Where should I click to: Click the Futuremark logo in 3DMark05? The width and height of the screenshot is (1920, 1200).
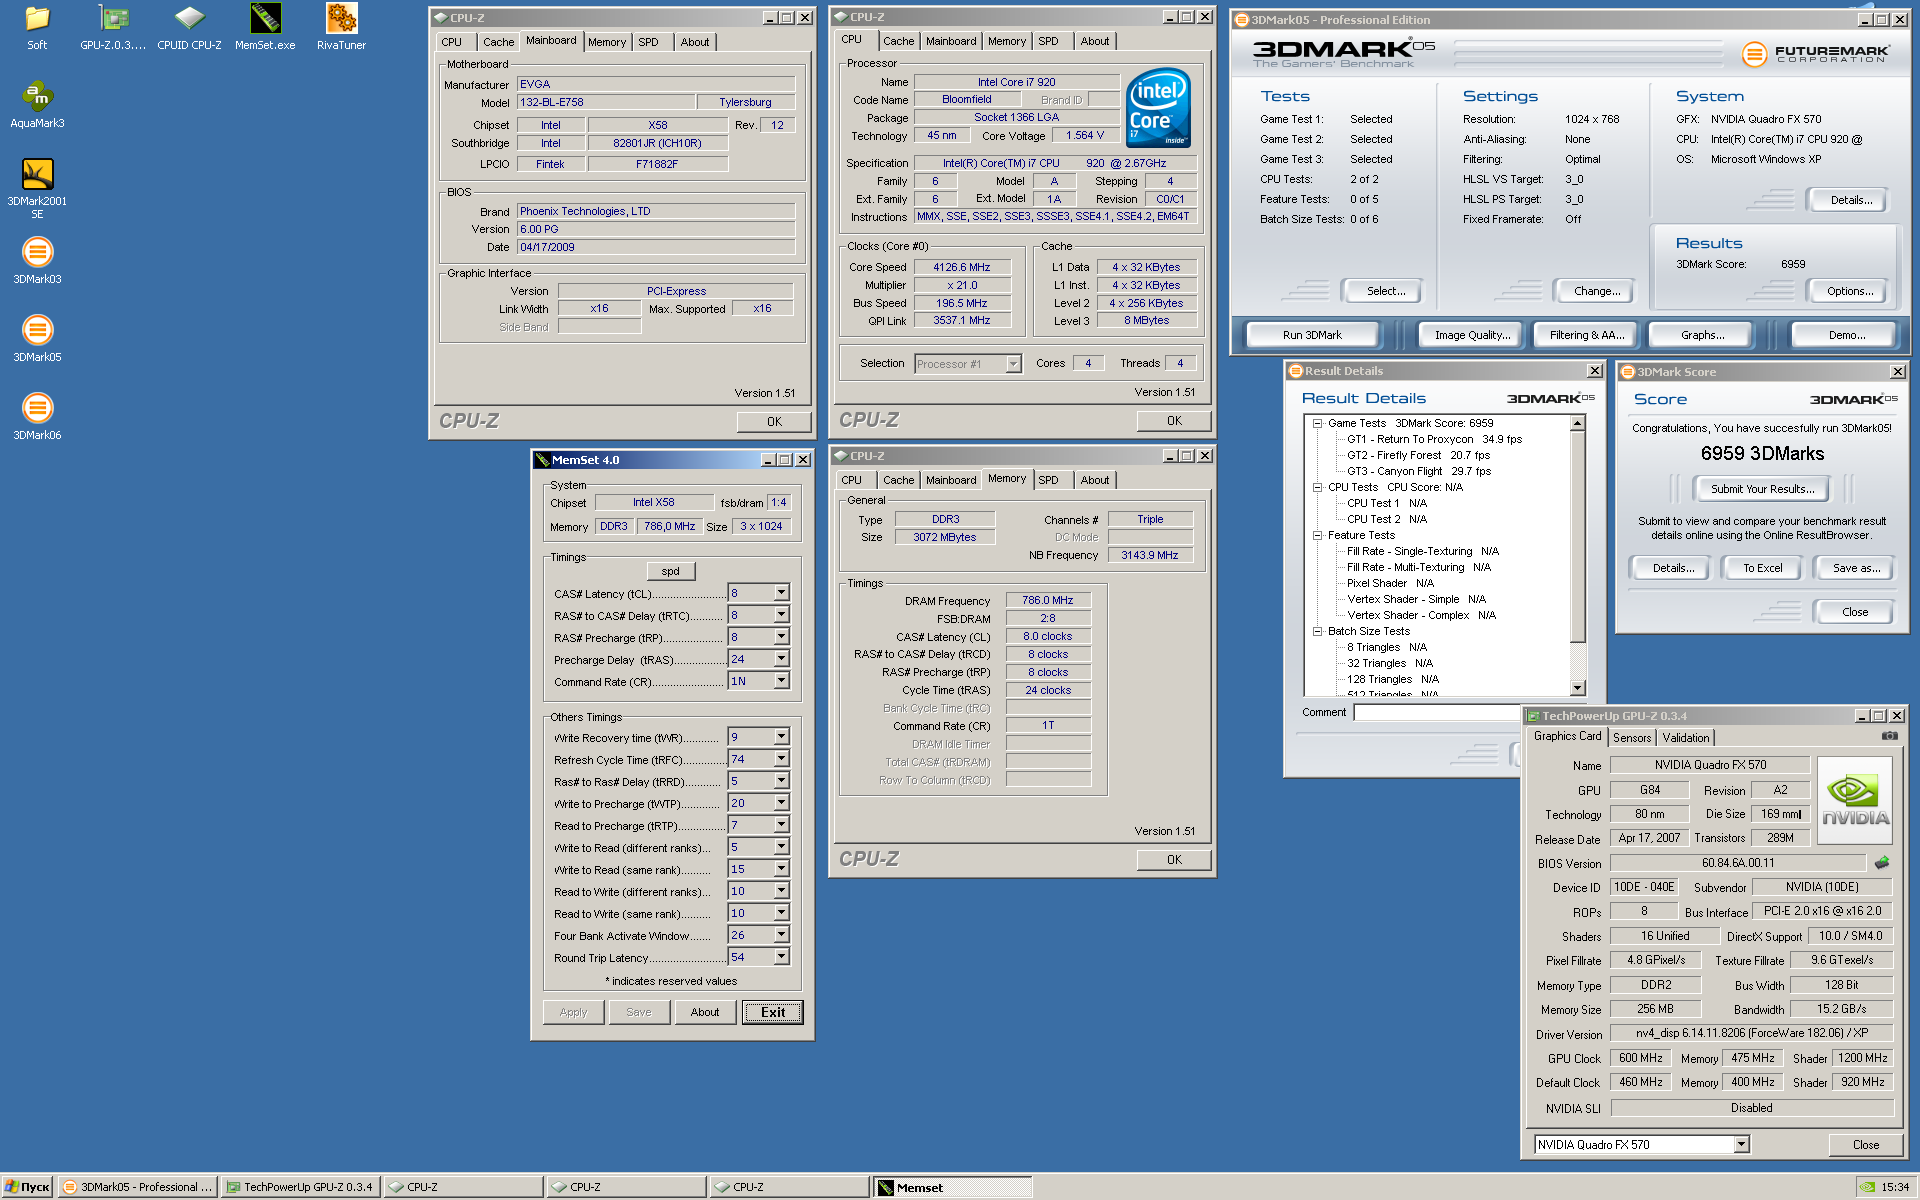click(1815, 53)
